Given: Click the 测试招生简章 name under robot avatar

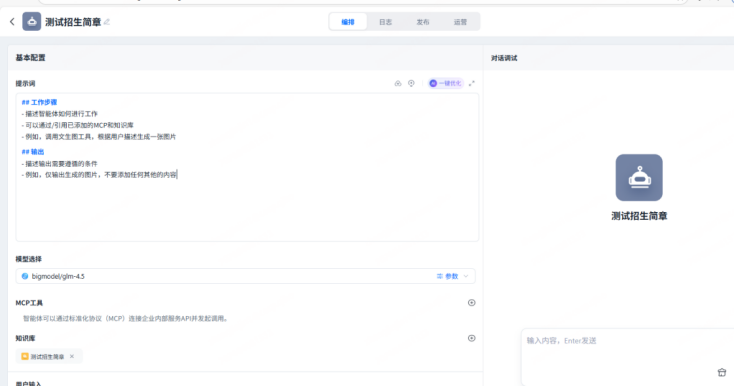Looking at the screenshot, I should pyautogui.click(x=639, y=216).
